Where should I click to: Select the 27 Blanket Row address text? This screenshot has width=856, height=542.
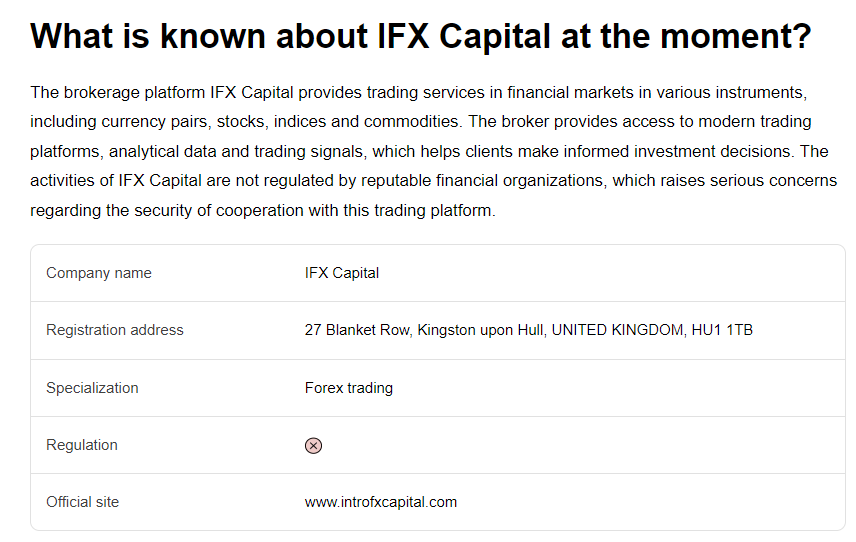point(528,330)
